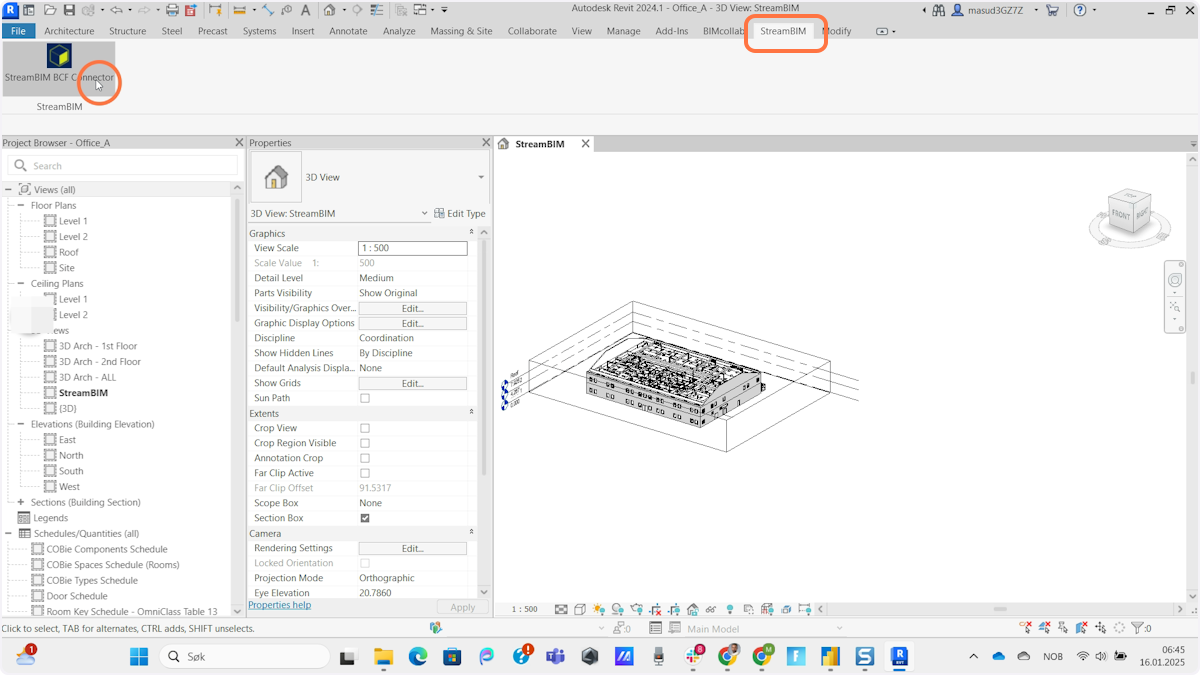1200x675 pixels.
Task: Open Default 3D View house icon
Action: point(329,10)
